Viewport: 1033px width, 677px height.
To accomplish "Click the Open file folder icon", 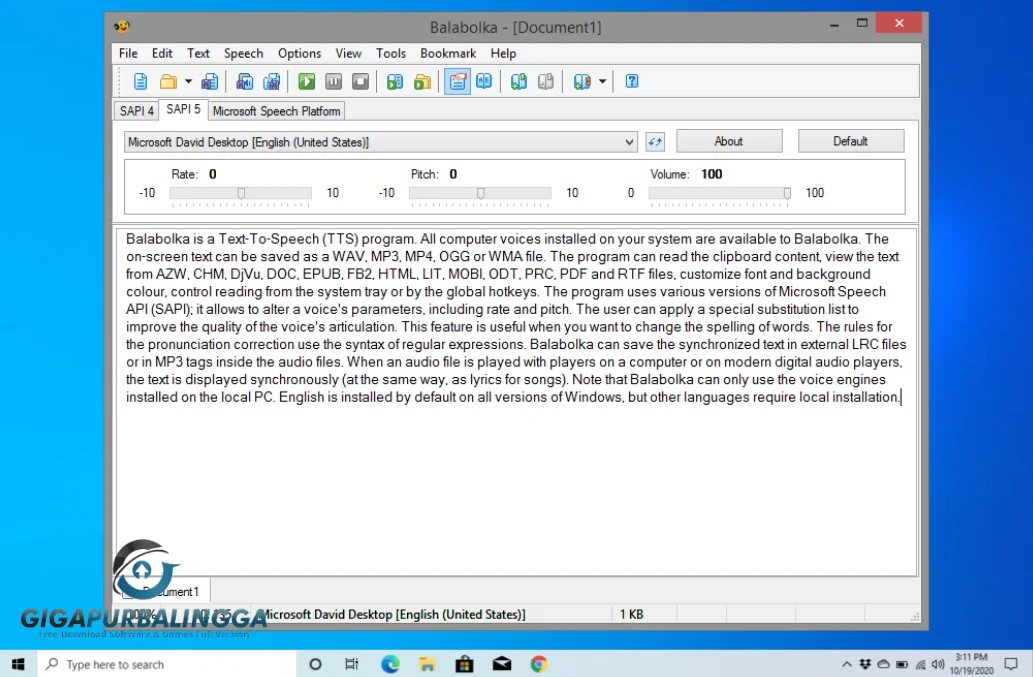I will pyautogui.click(x=169, y=82).
